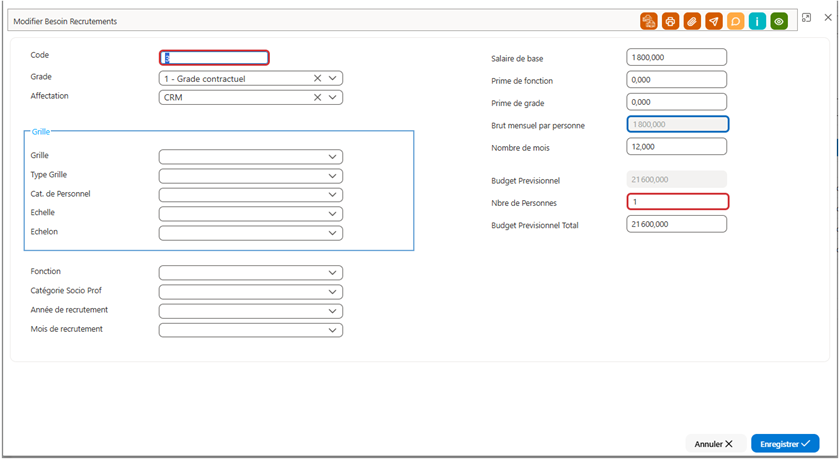Click the expand window icon

806,18
